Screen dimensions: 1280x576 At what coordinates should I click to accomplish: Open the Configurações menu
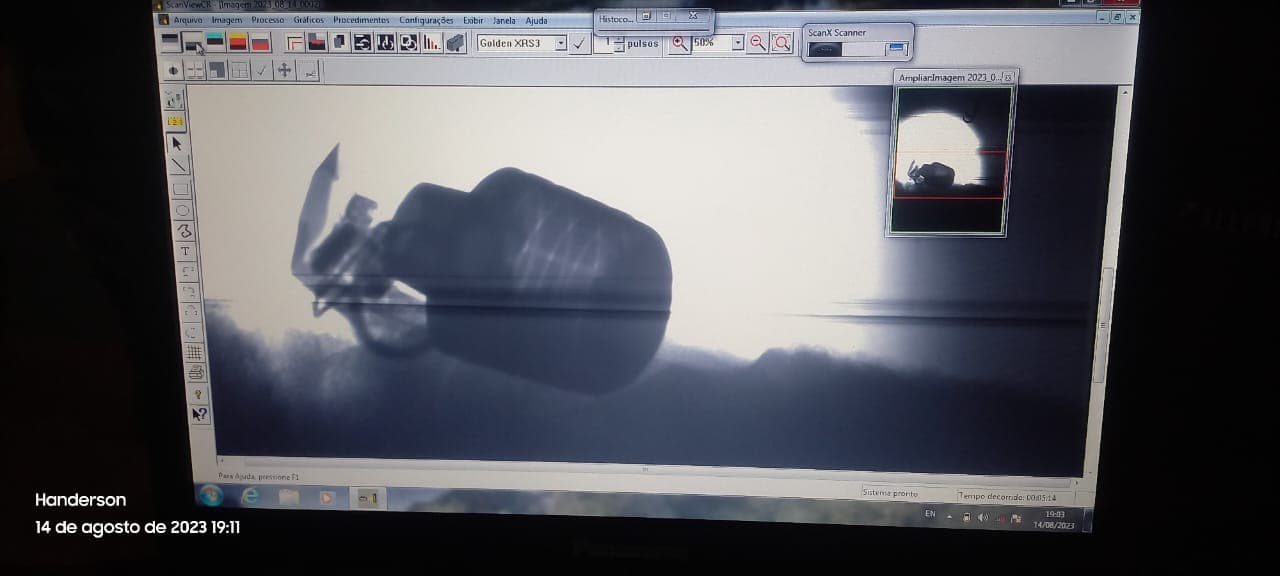tap(426, 20)
